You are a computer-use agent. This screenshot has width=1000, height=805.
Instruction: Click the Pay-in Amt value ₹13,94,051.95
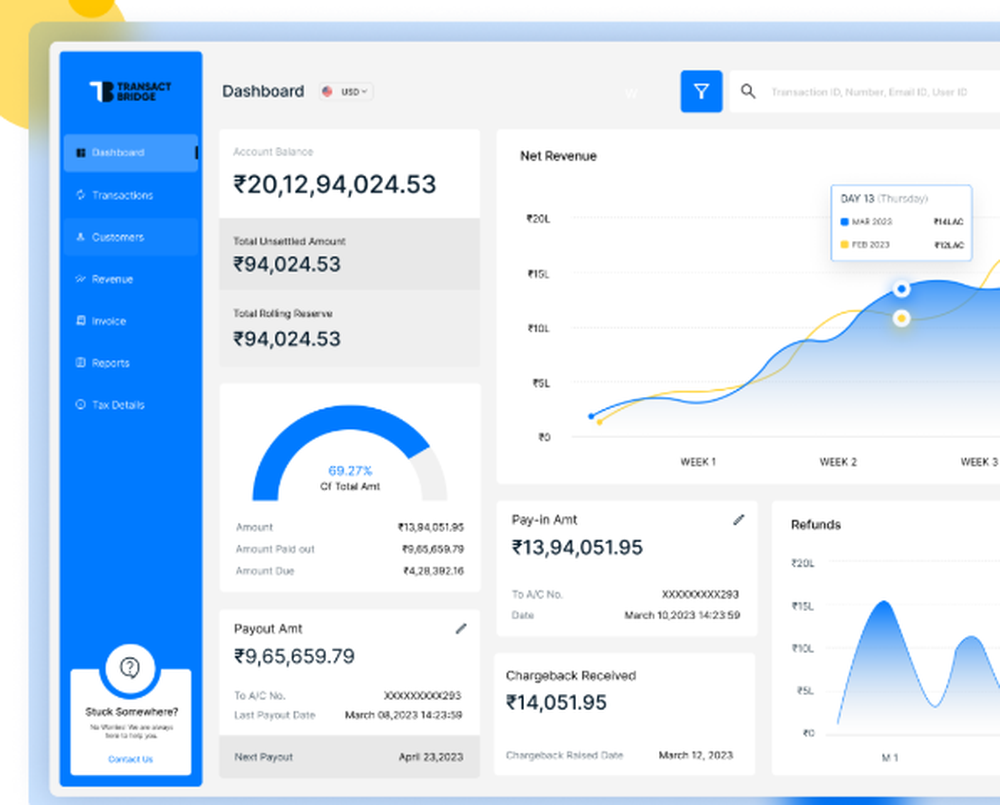pos(577,547)
